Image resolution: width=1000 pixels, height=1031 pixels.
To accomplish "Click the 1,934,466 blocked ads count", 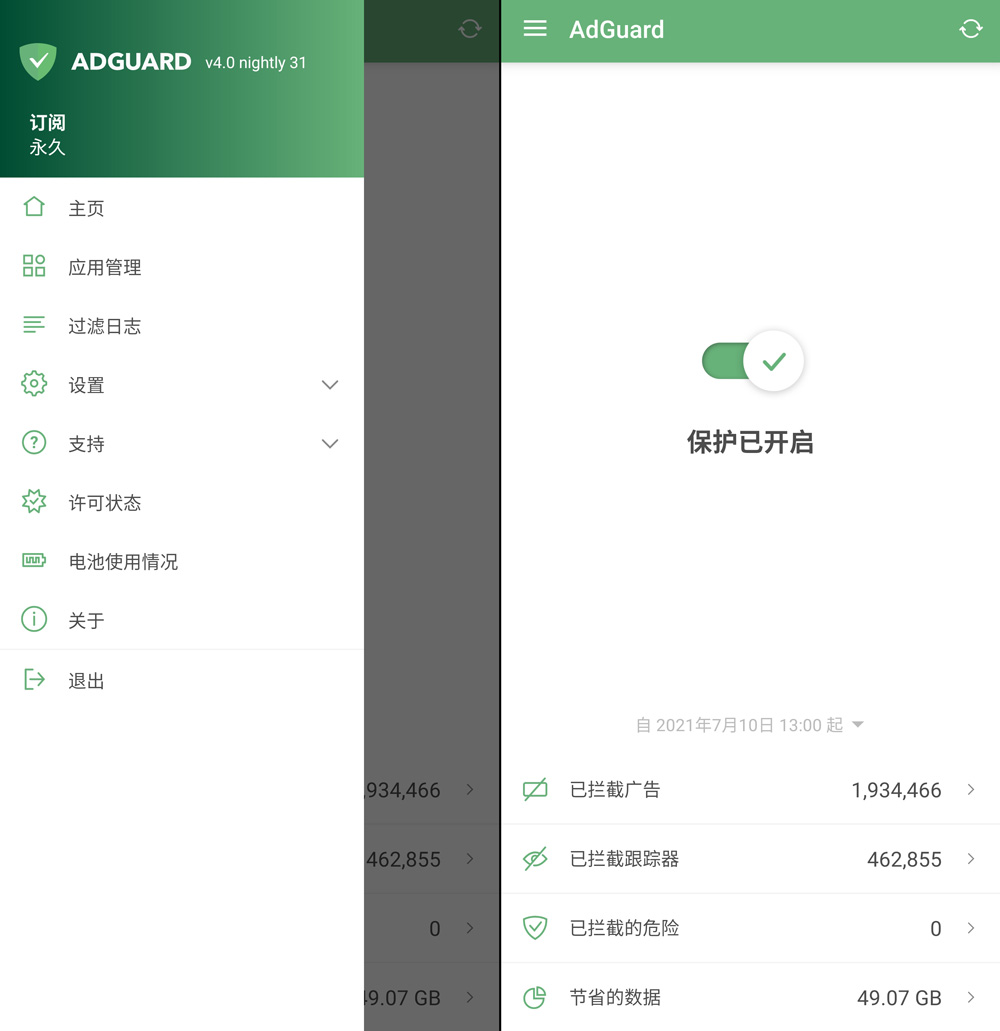I will 896,790.
